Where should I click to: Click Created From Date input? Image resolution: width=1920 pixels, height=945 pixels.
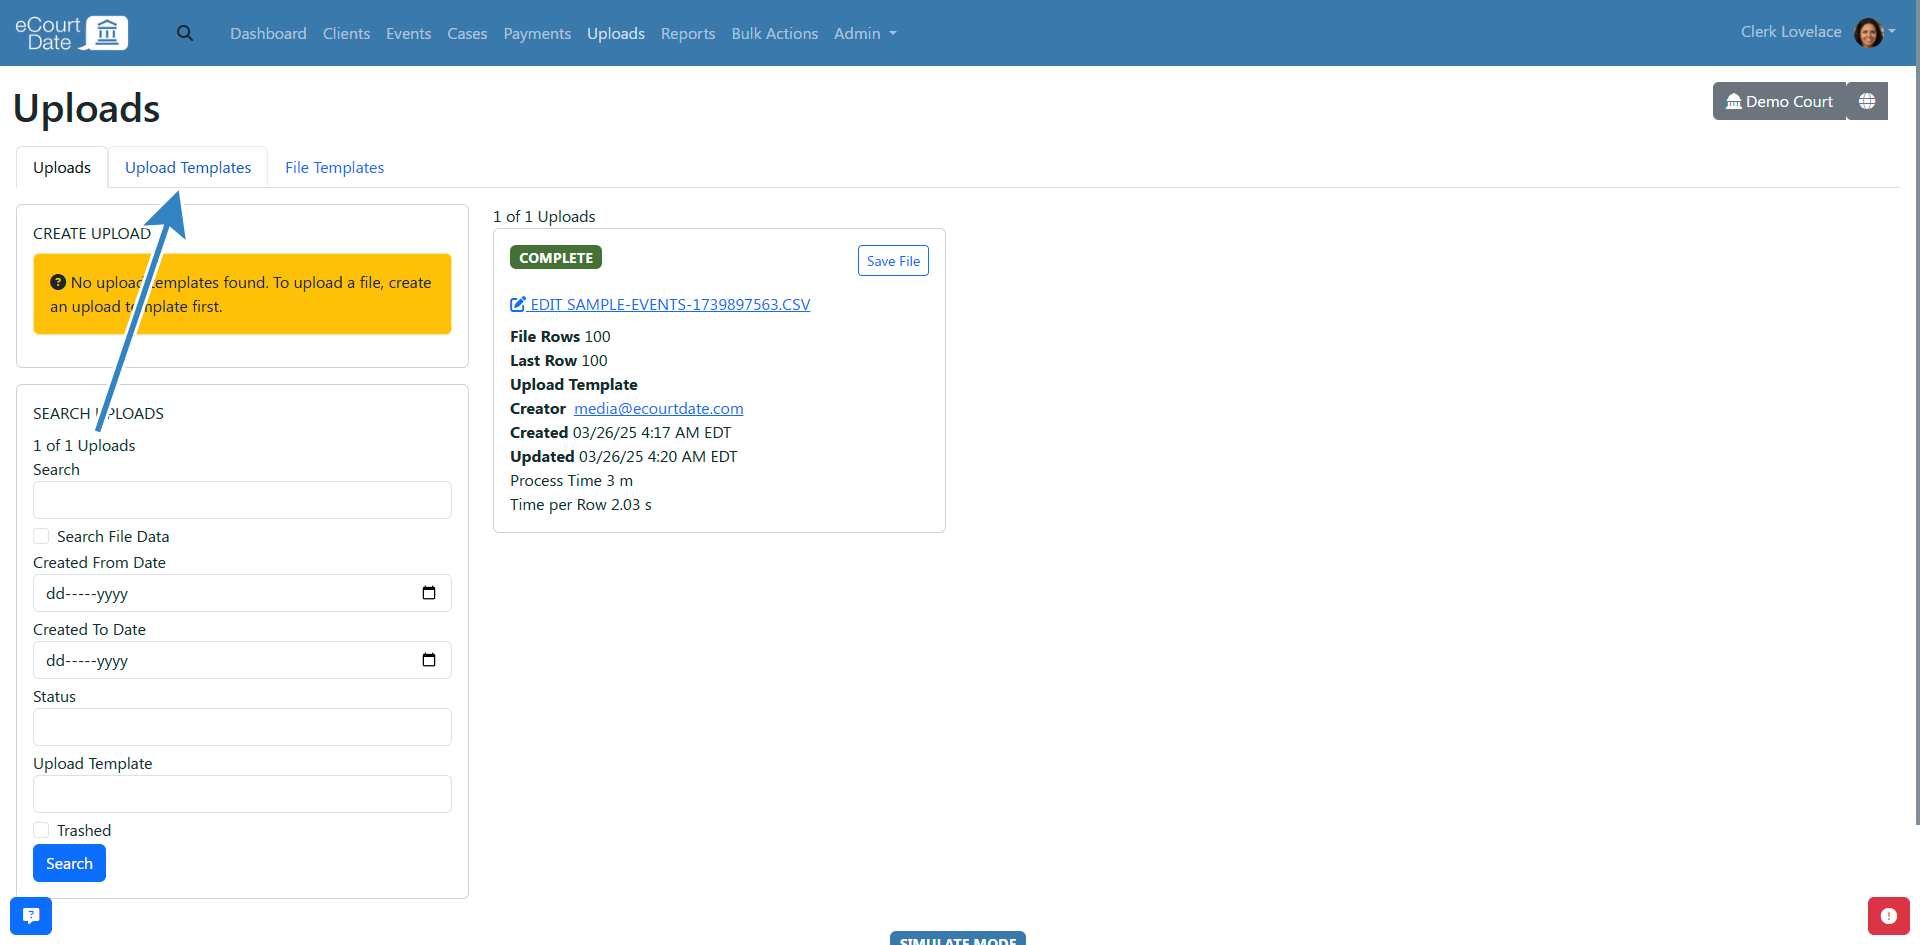coord(242,593)
